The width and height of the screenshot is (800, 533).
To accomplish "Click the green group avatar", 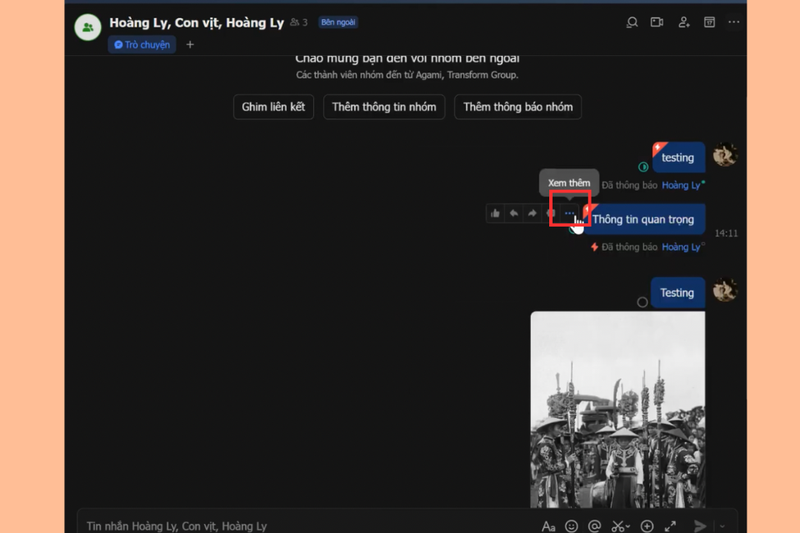I will [x=88, y=27].
